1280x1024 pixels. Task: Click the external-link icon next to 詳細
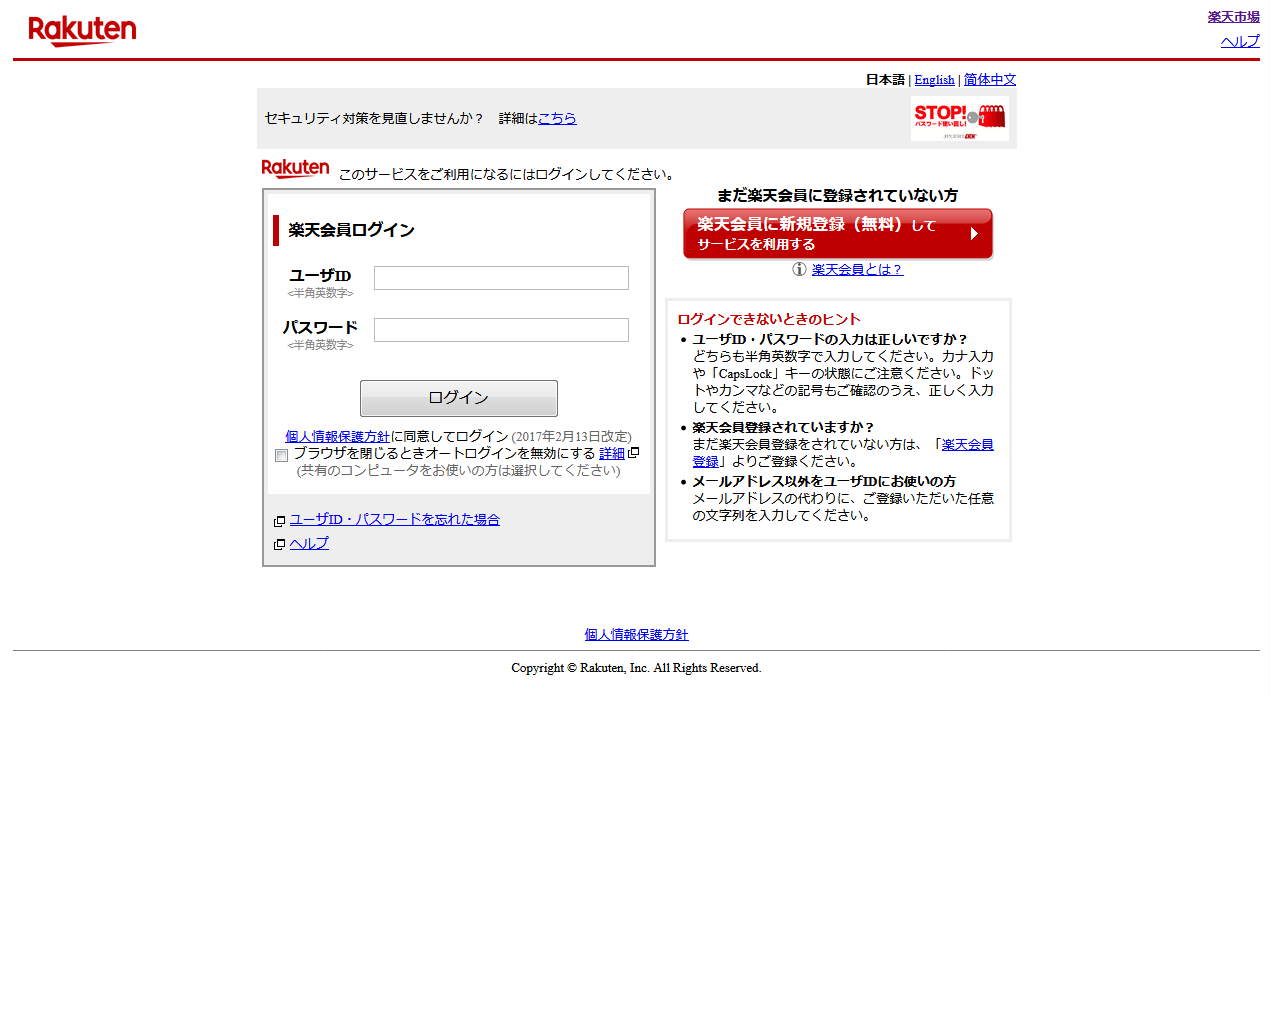click(633, 453)
